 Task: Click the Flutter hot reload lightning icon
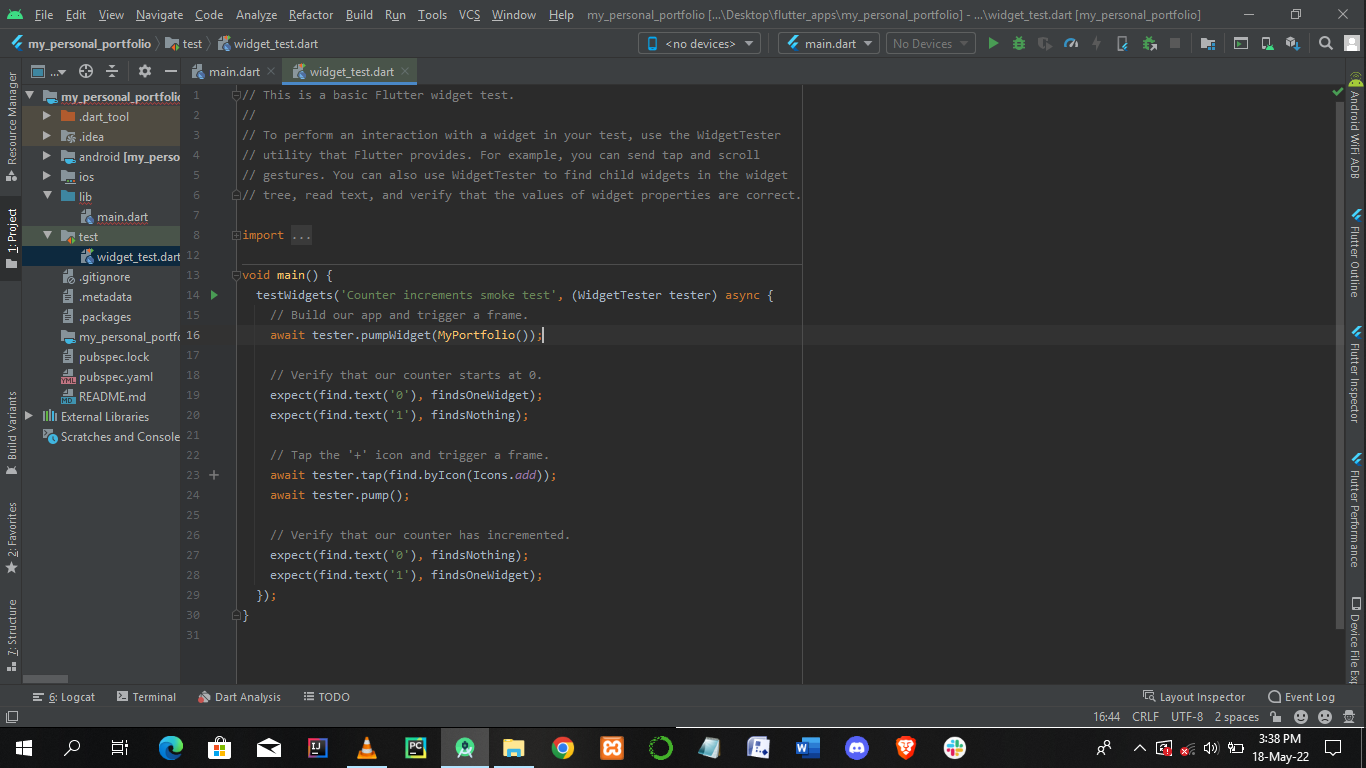(x=1097, y=43)
